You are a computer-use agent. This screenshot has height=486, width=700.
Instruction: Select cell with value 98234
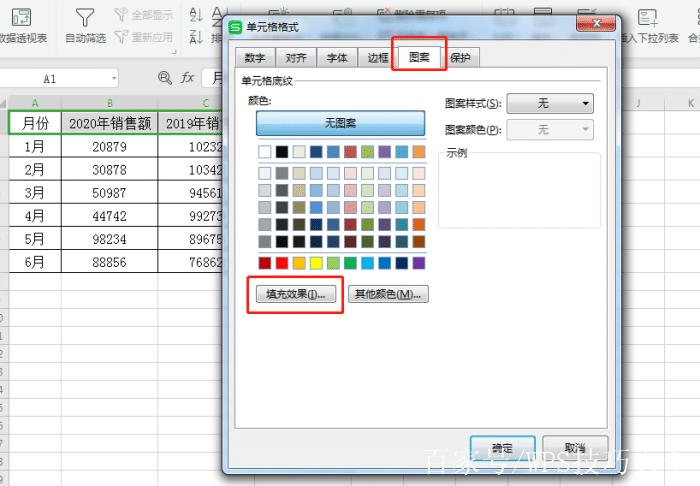pyautogui.click(x=109, y=239)
